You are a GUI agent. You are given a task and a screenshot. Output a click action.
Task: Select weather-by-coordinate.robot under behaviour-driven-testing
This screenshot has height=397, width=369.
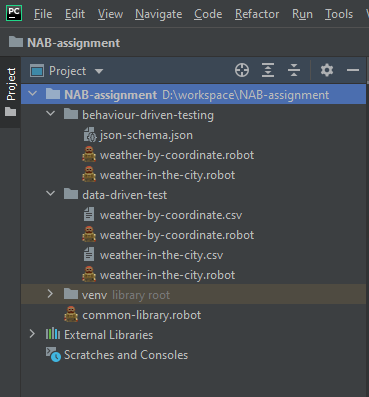(177, 155)
